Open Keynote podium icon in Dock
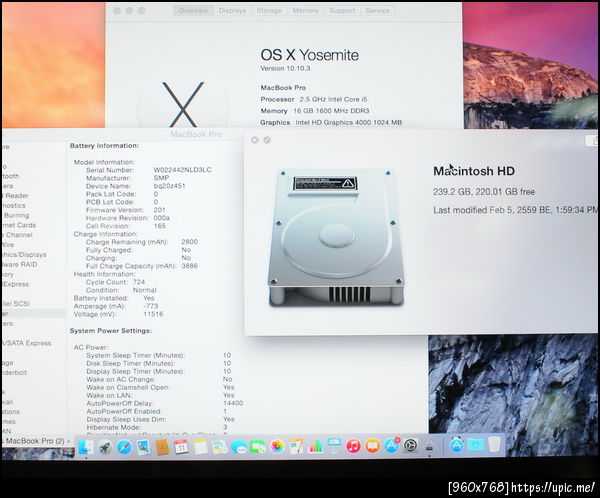Image resolution: width=600 pixels, height=498 pixels. 334,446
